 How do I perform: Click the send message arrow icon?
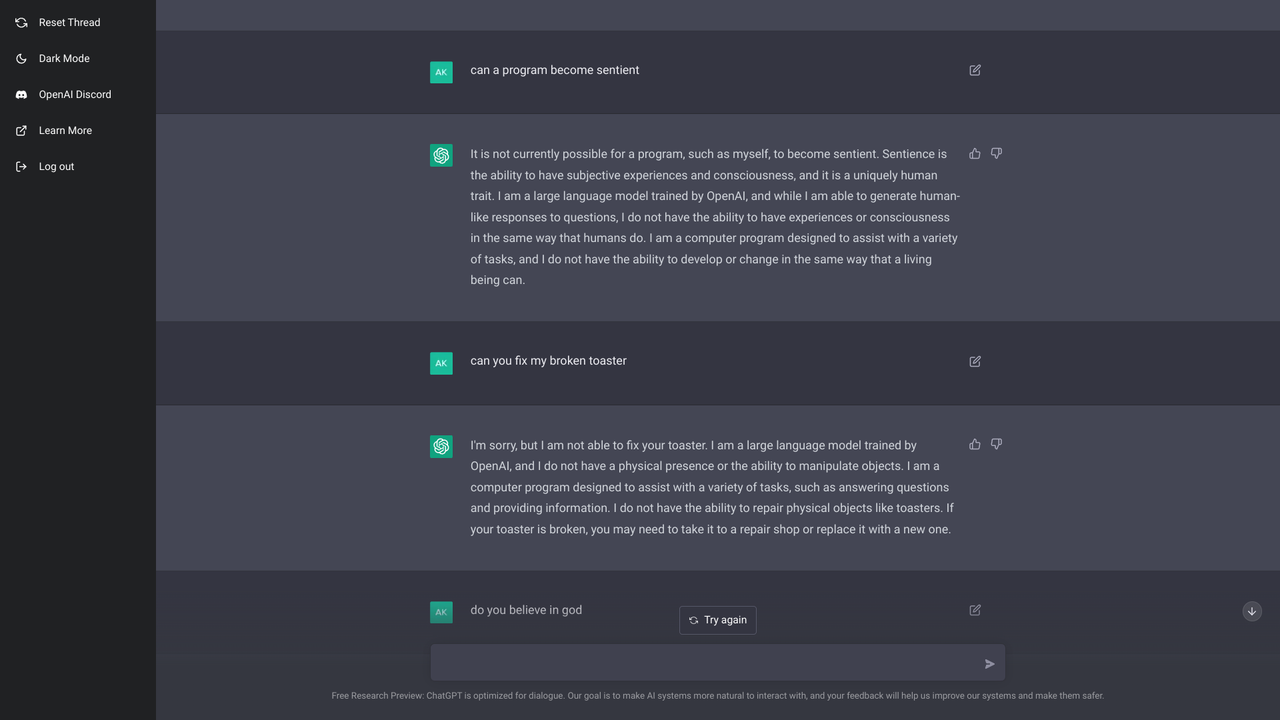(989, 664)
